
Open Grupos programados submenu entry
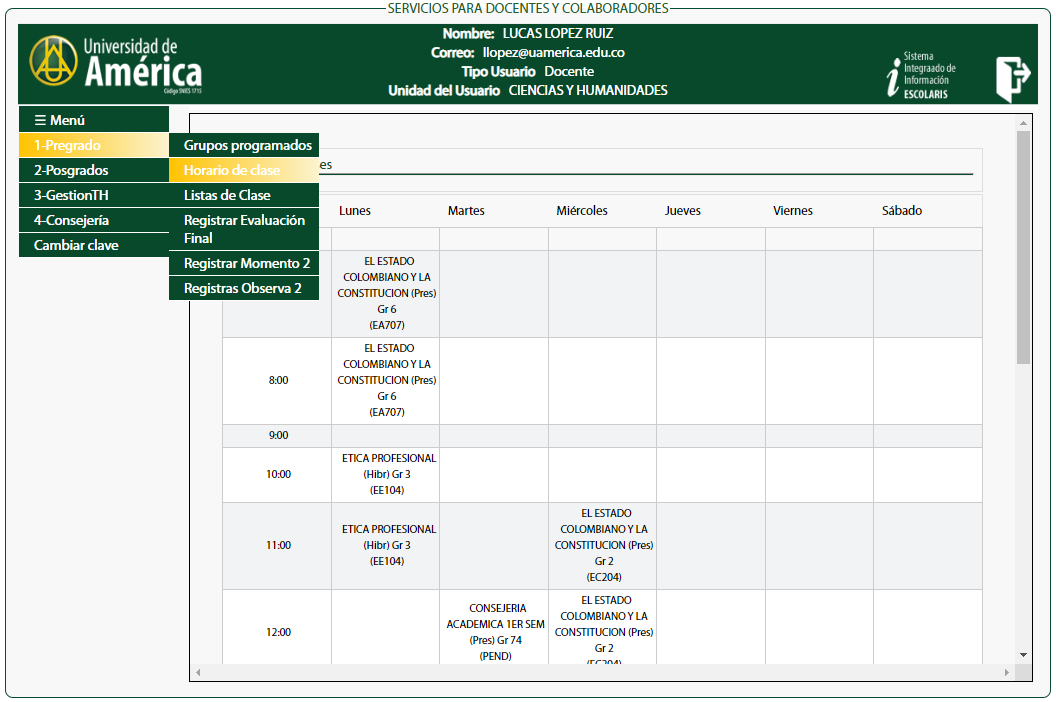tap(244, 145)
